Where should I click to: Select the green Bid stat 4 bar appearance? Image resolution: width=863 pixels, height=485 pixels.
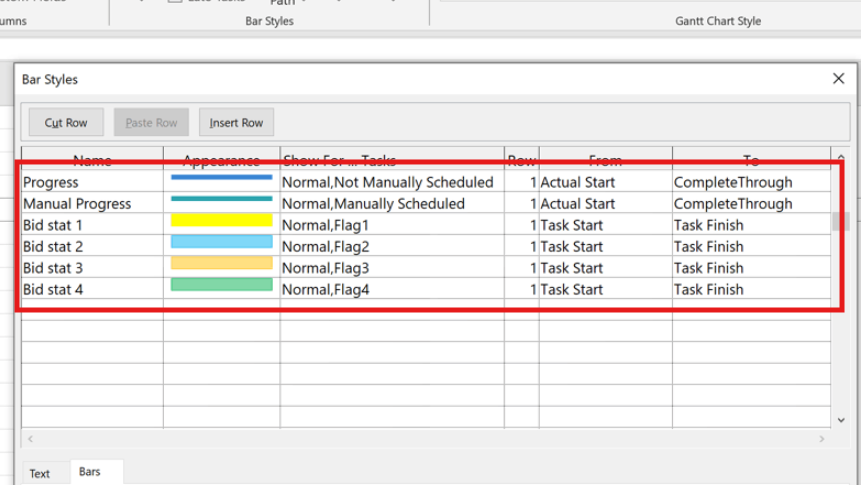pyautogui.click(x=221, y=285)
